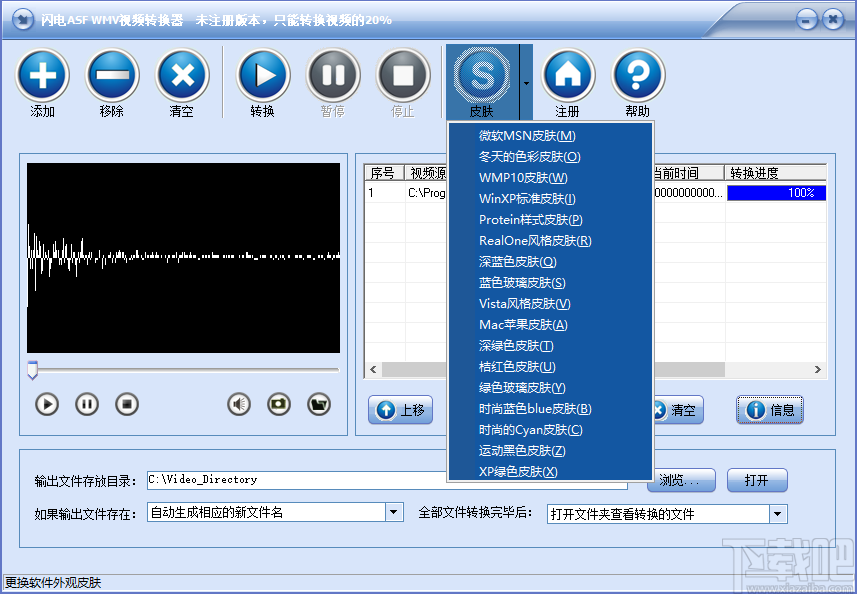
Task: Click the preview seek slider handle
Action: [33, 370]
